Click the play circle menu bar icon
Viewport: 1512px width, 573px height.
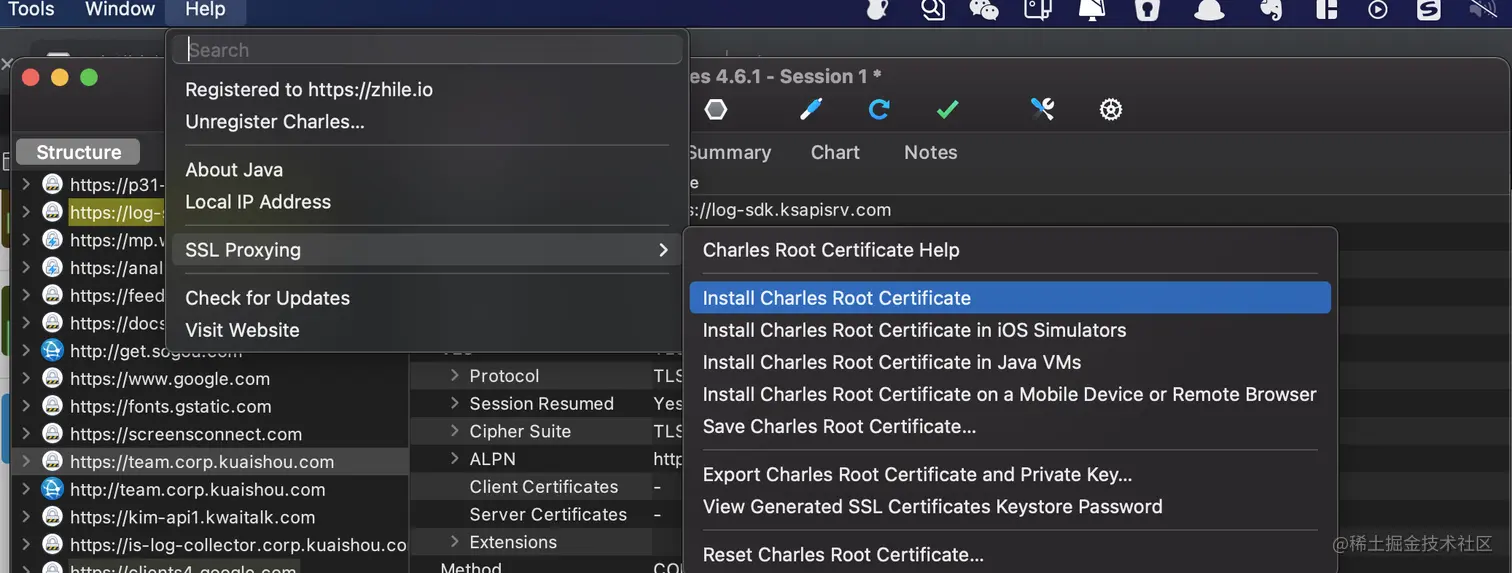coord(1378,10)
